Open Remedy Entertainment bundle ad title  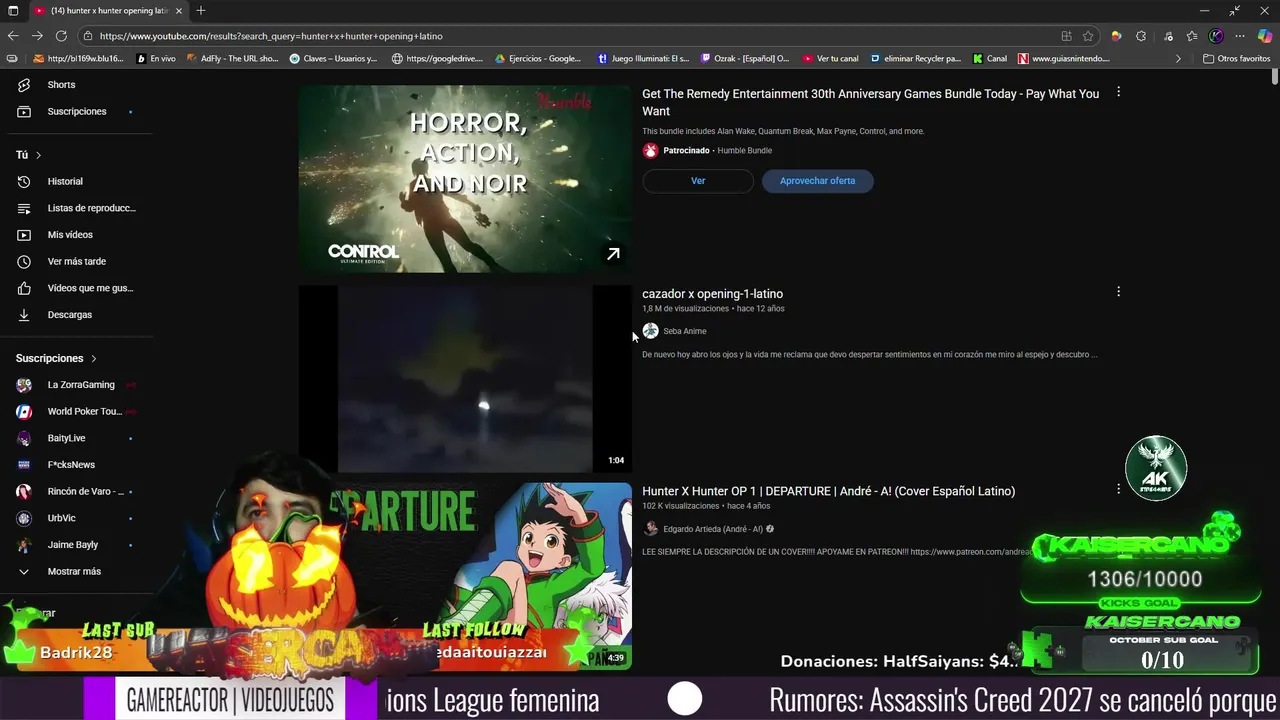(x=870, y=102)
